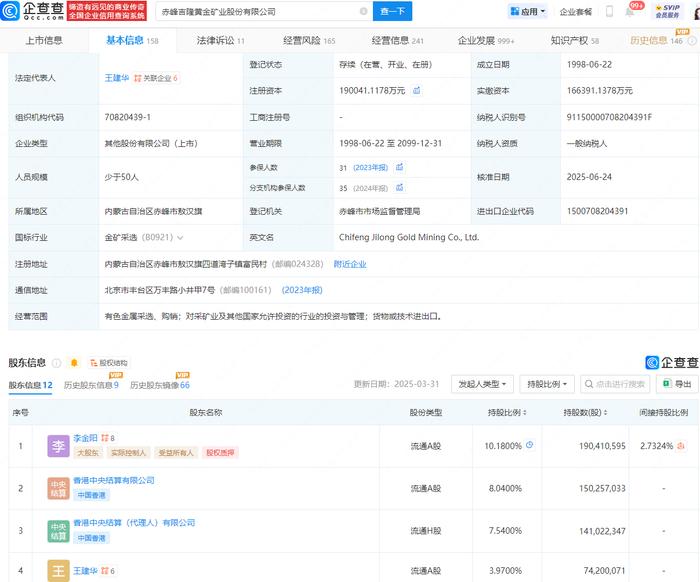Image resolution: width=700 pixels, height=582 pixels.
Task: Click the mobile phone icon in header
Action: [x=609, y=11]
